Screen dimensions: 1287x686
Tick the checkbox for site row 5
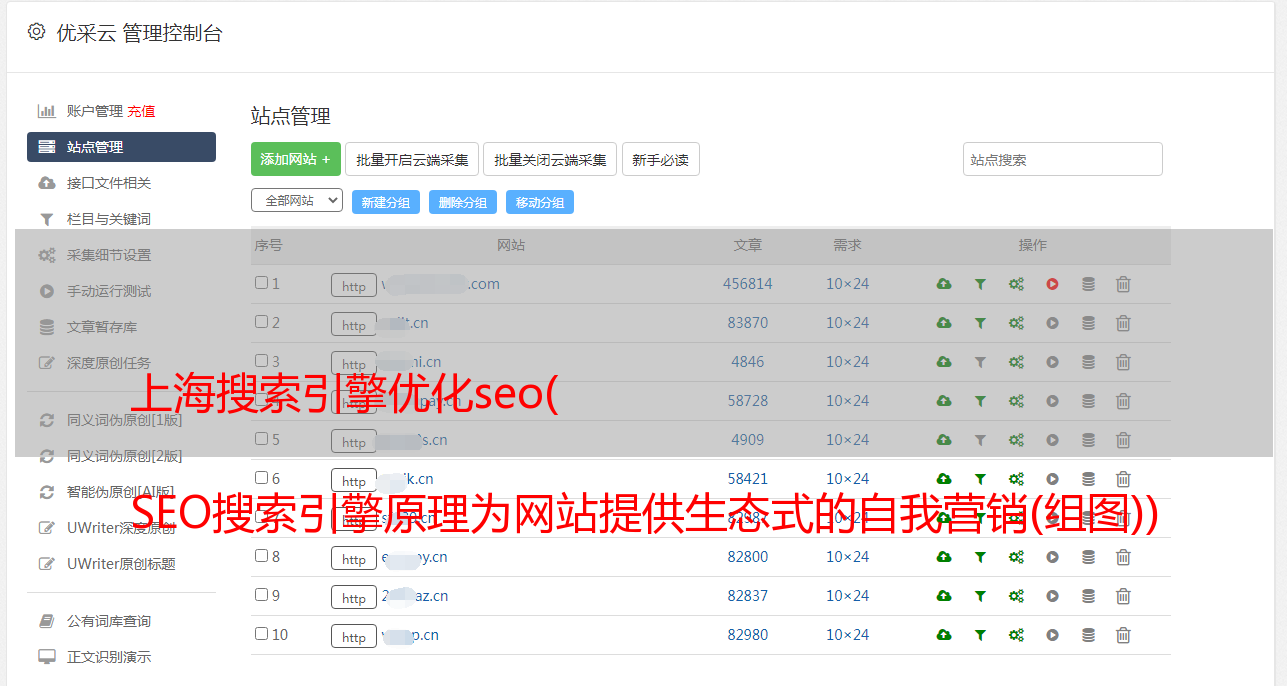coord(261,439)
